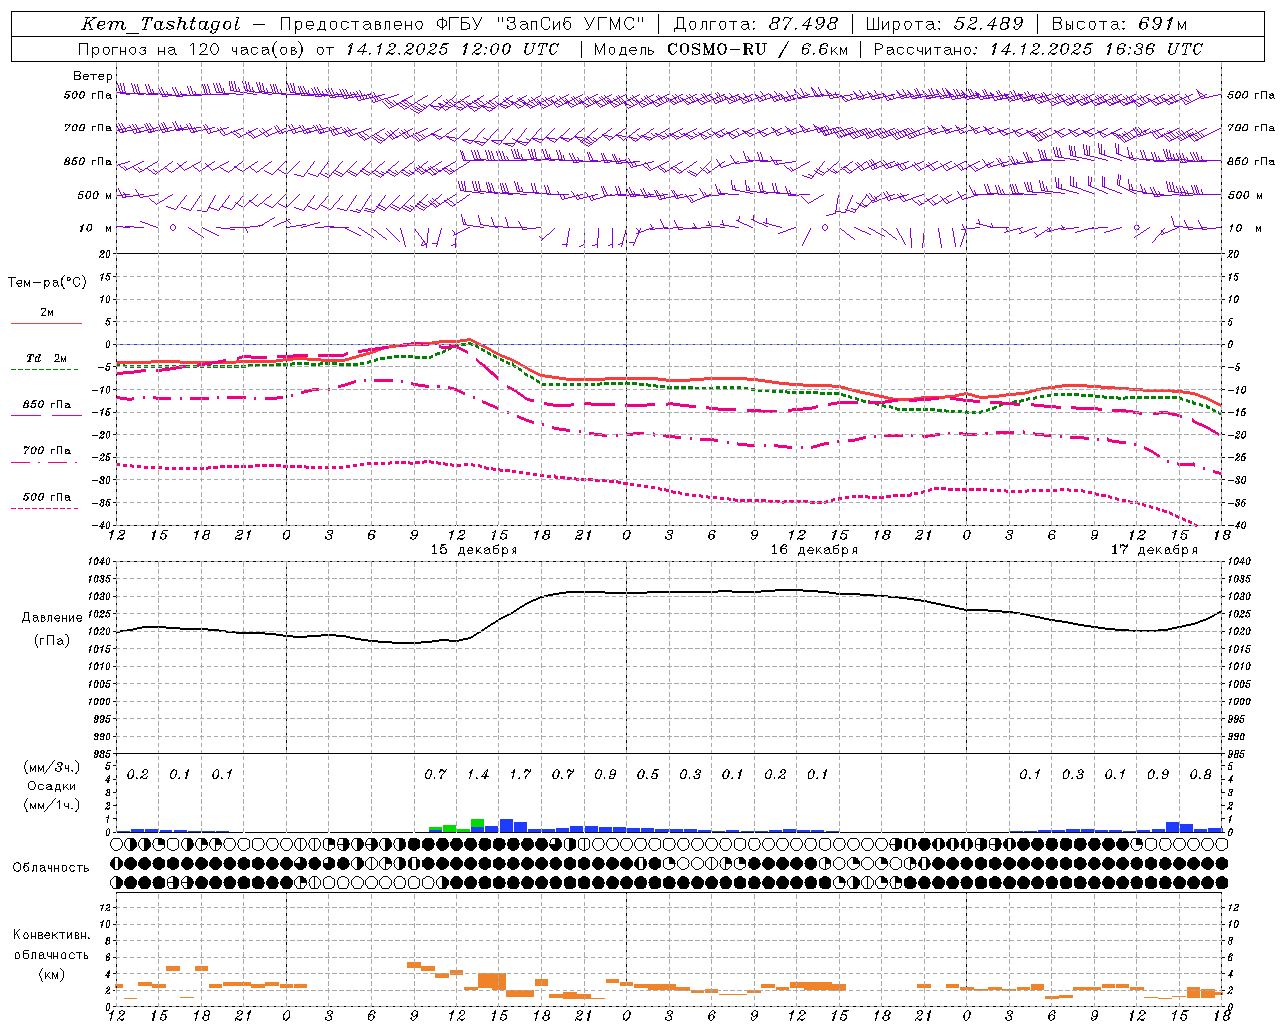The height and width of the screenshot is (1024, 1280).
Task: Click the 16 декабря date label
Action: click(x=814, y=550)
